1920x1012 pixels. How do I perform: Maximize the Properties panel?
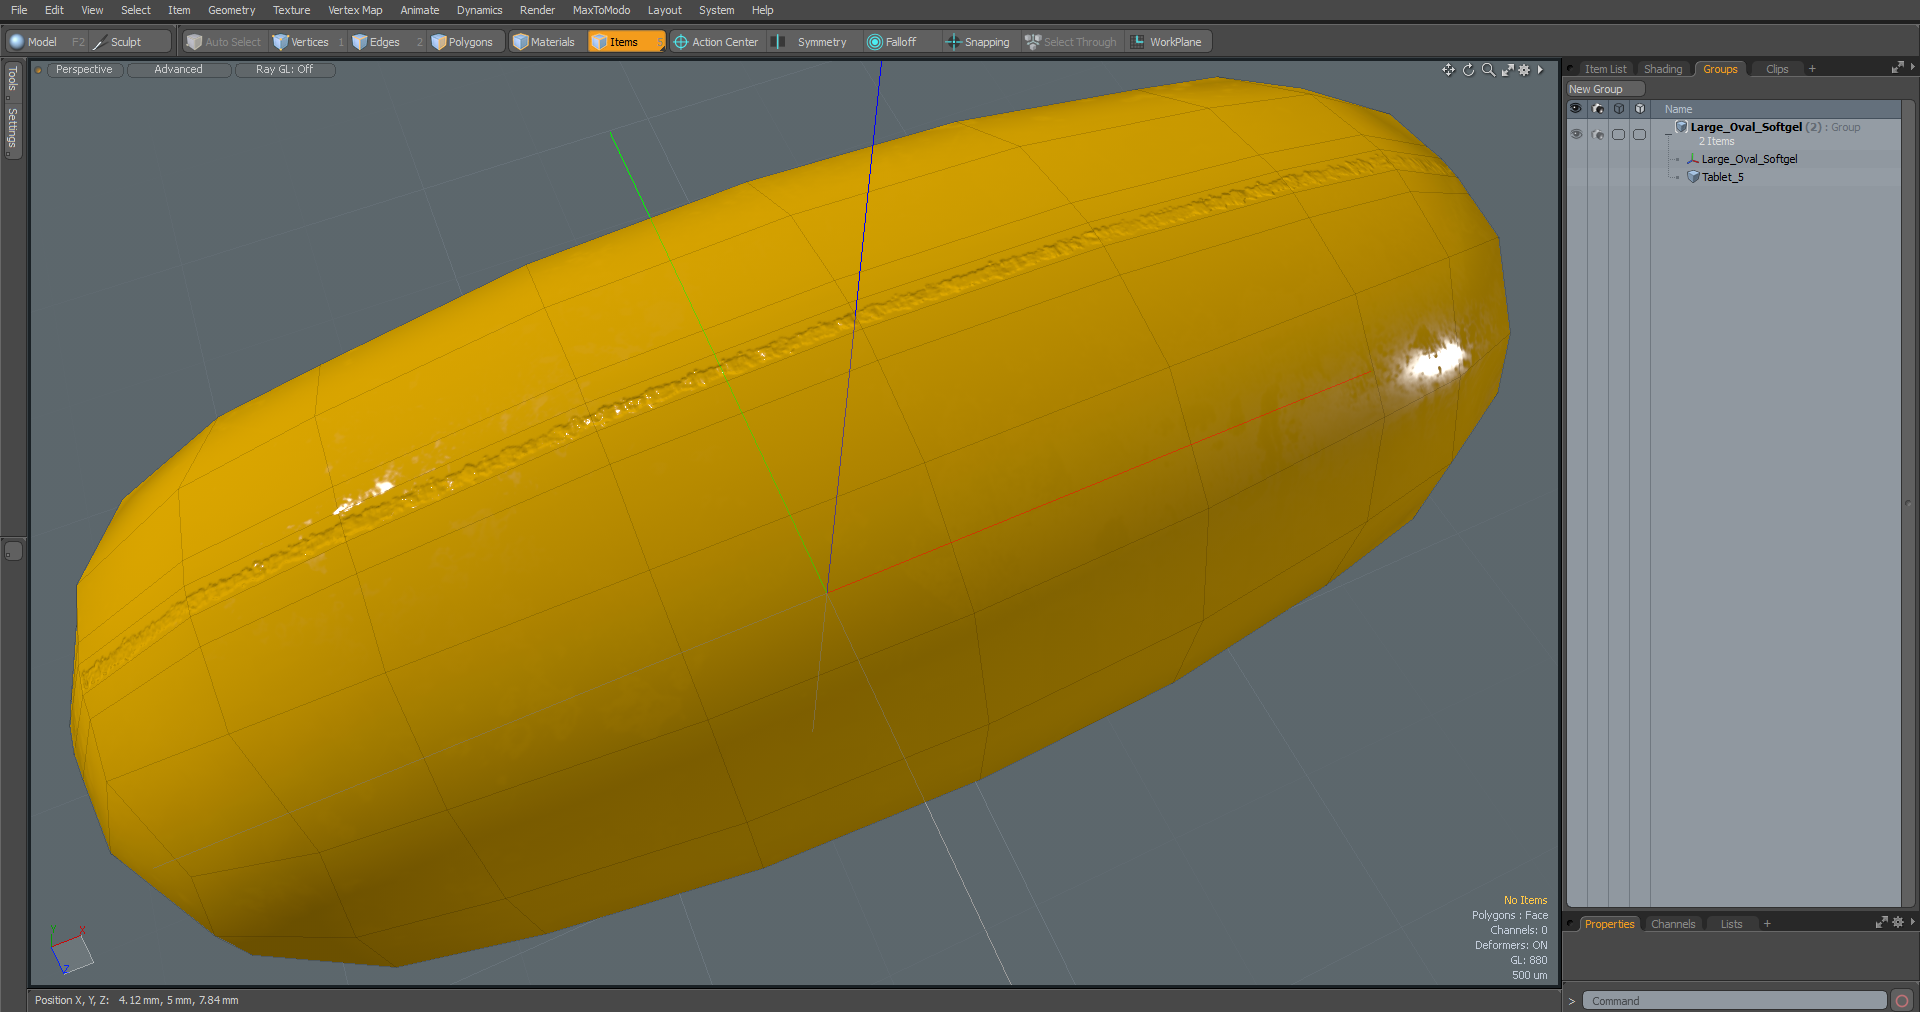point(1881,922)
